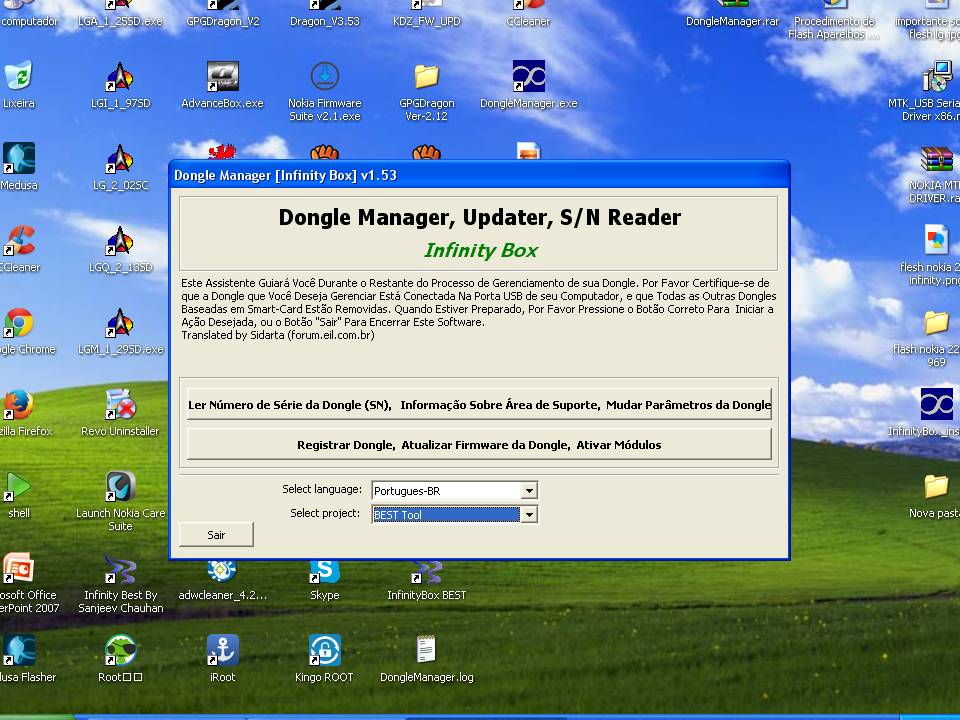This screenshot has width=960, height=720.
Task: Launch Kingo ROOT desktop icon
Action: [x=324, y=650]
